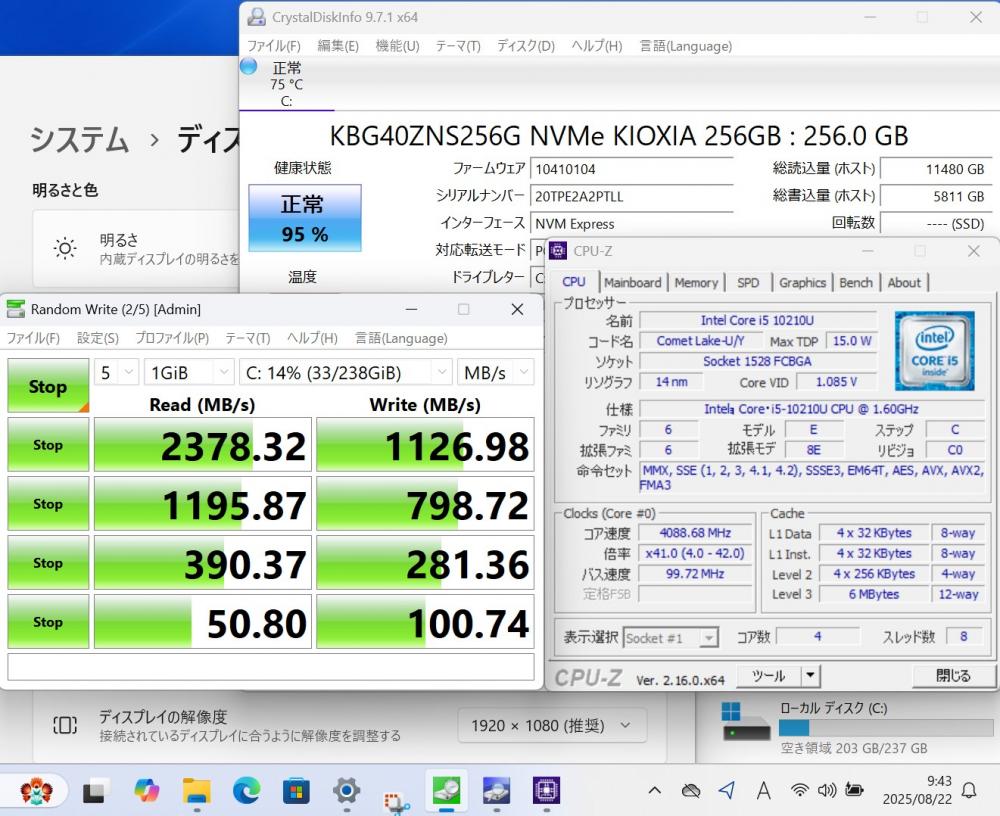Switch to CrystalDiskInfo on the taskbar
1000x816 pixels.
pyautogui.click(x=496, y=791)
